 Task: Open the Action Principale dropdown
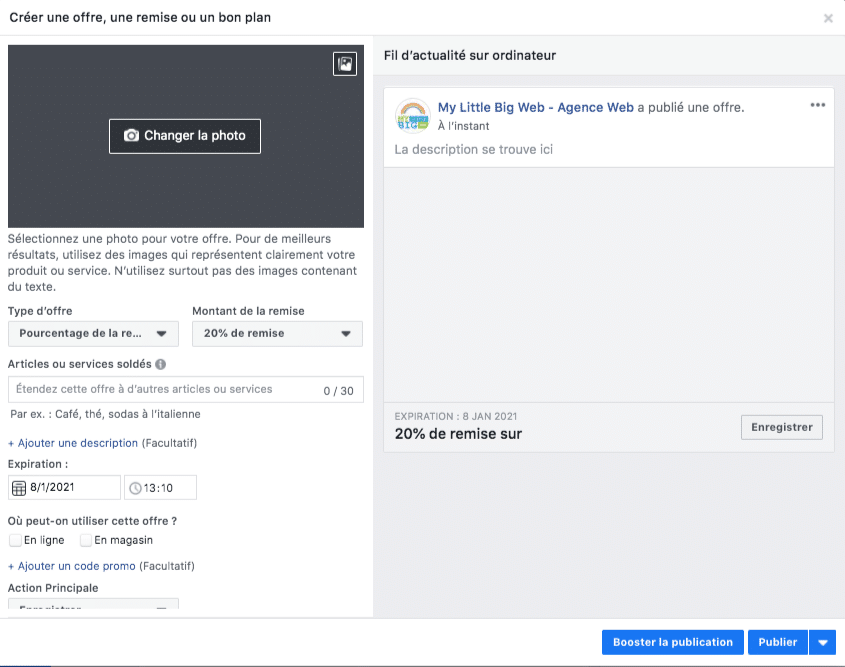pos(93,605)
